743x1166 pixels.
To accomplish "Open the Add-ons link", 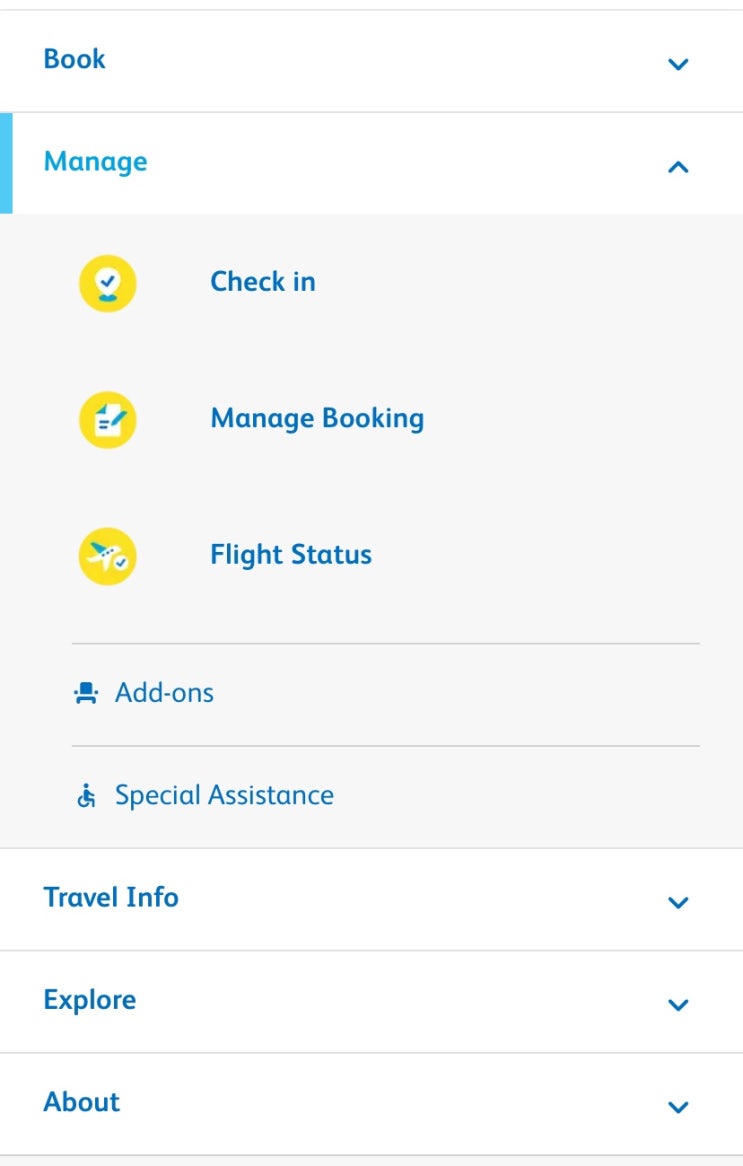I will point(164,693).
